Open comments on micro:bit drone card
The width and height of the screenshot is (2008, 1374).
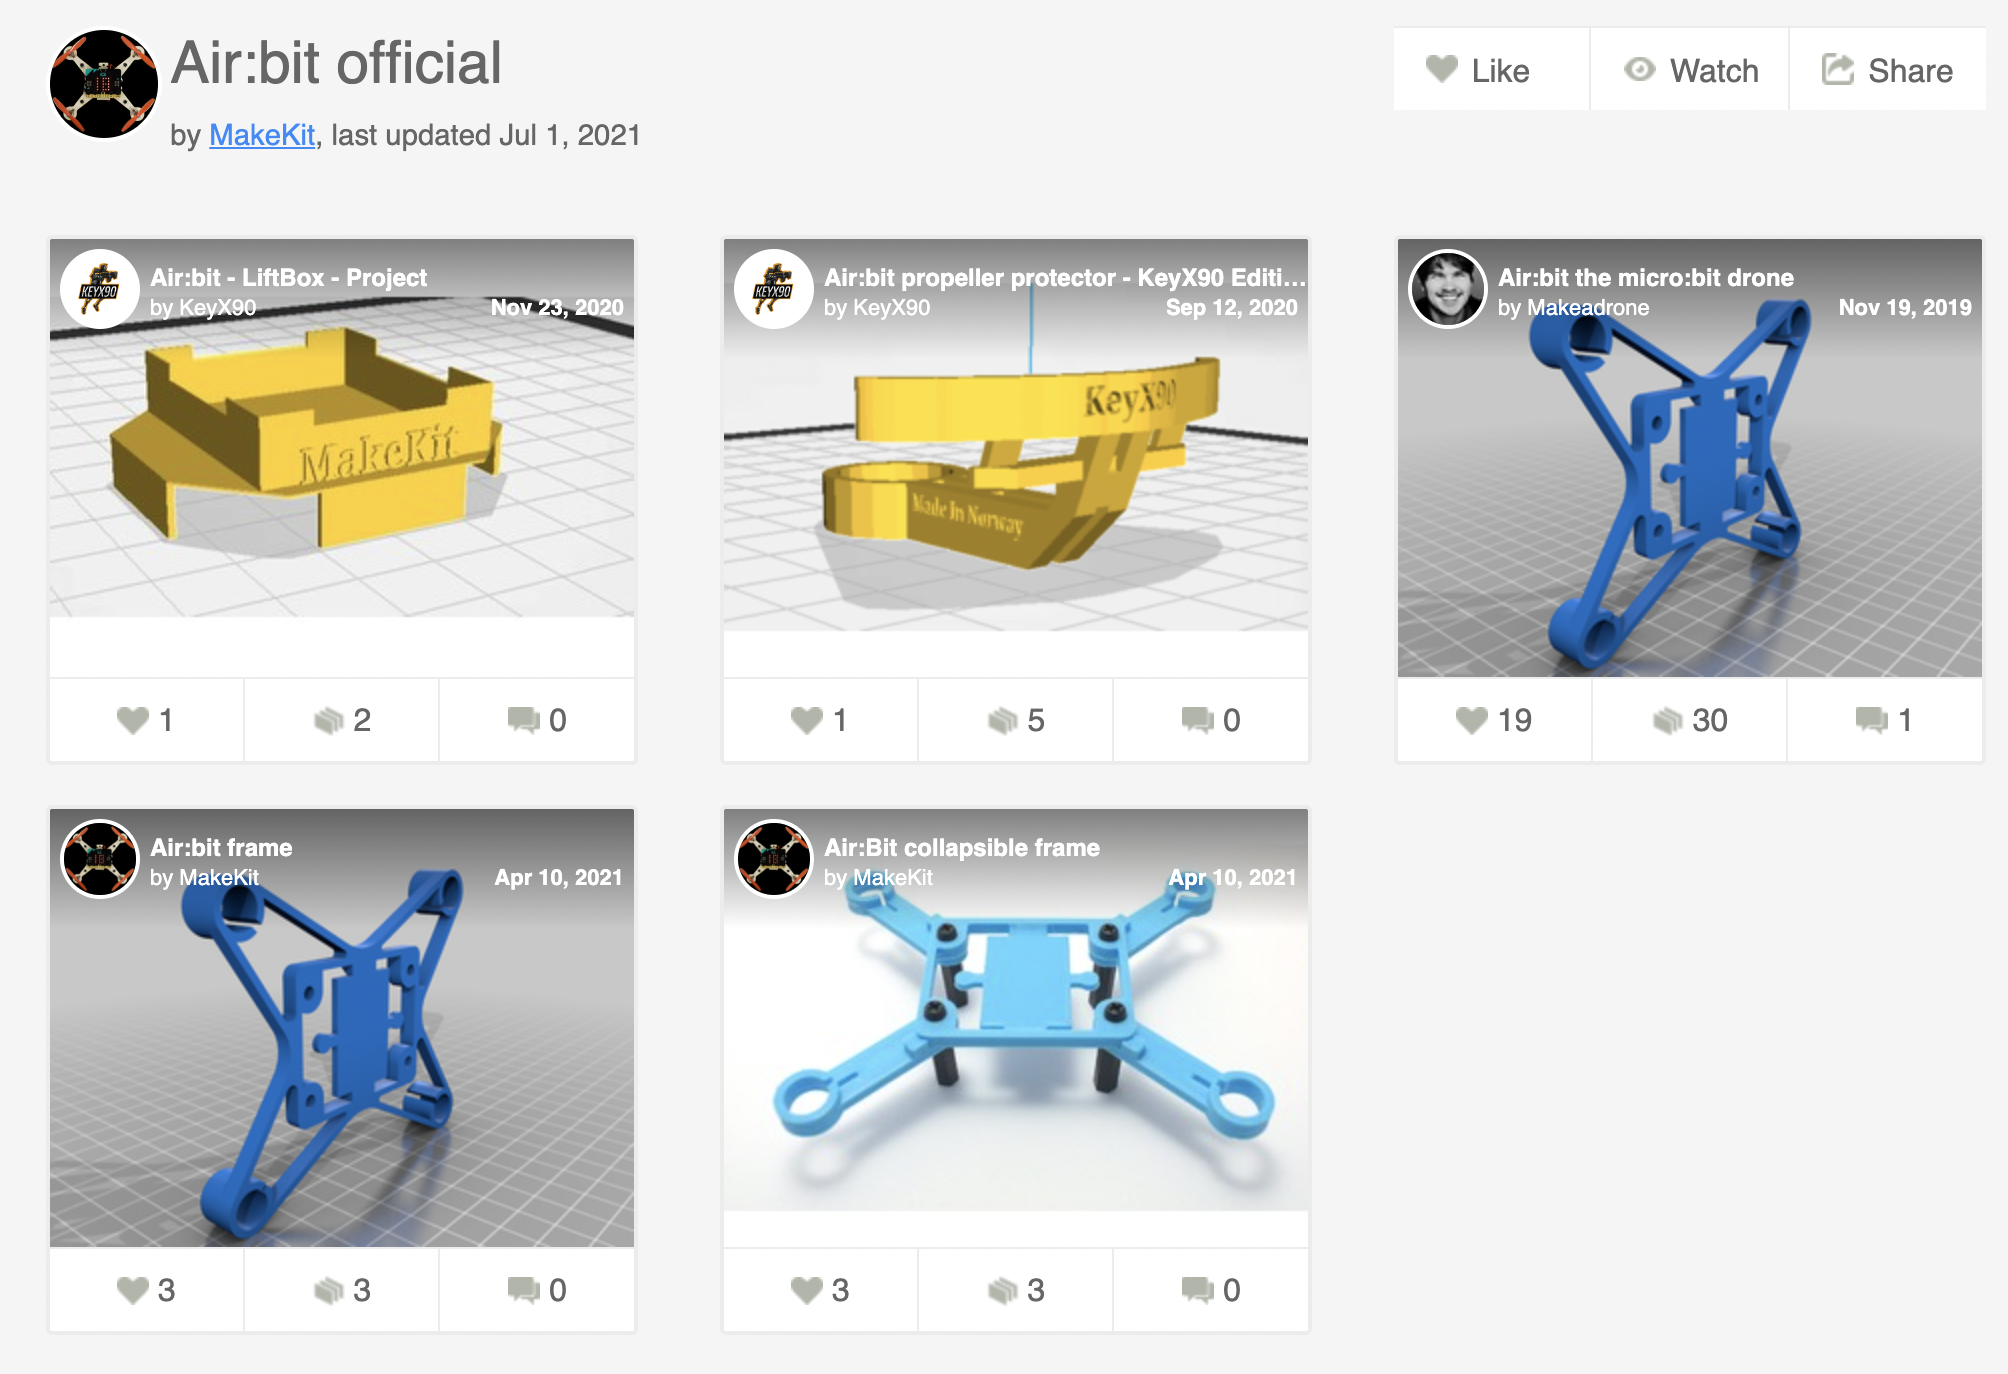point(1884,720)
